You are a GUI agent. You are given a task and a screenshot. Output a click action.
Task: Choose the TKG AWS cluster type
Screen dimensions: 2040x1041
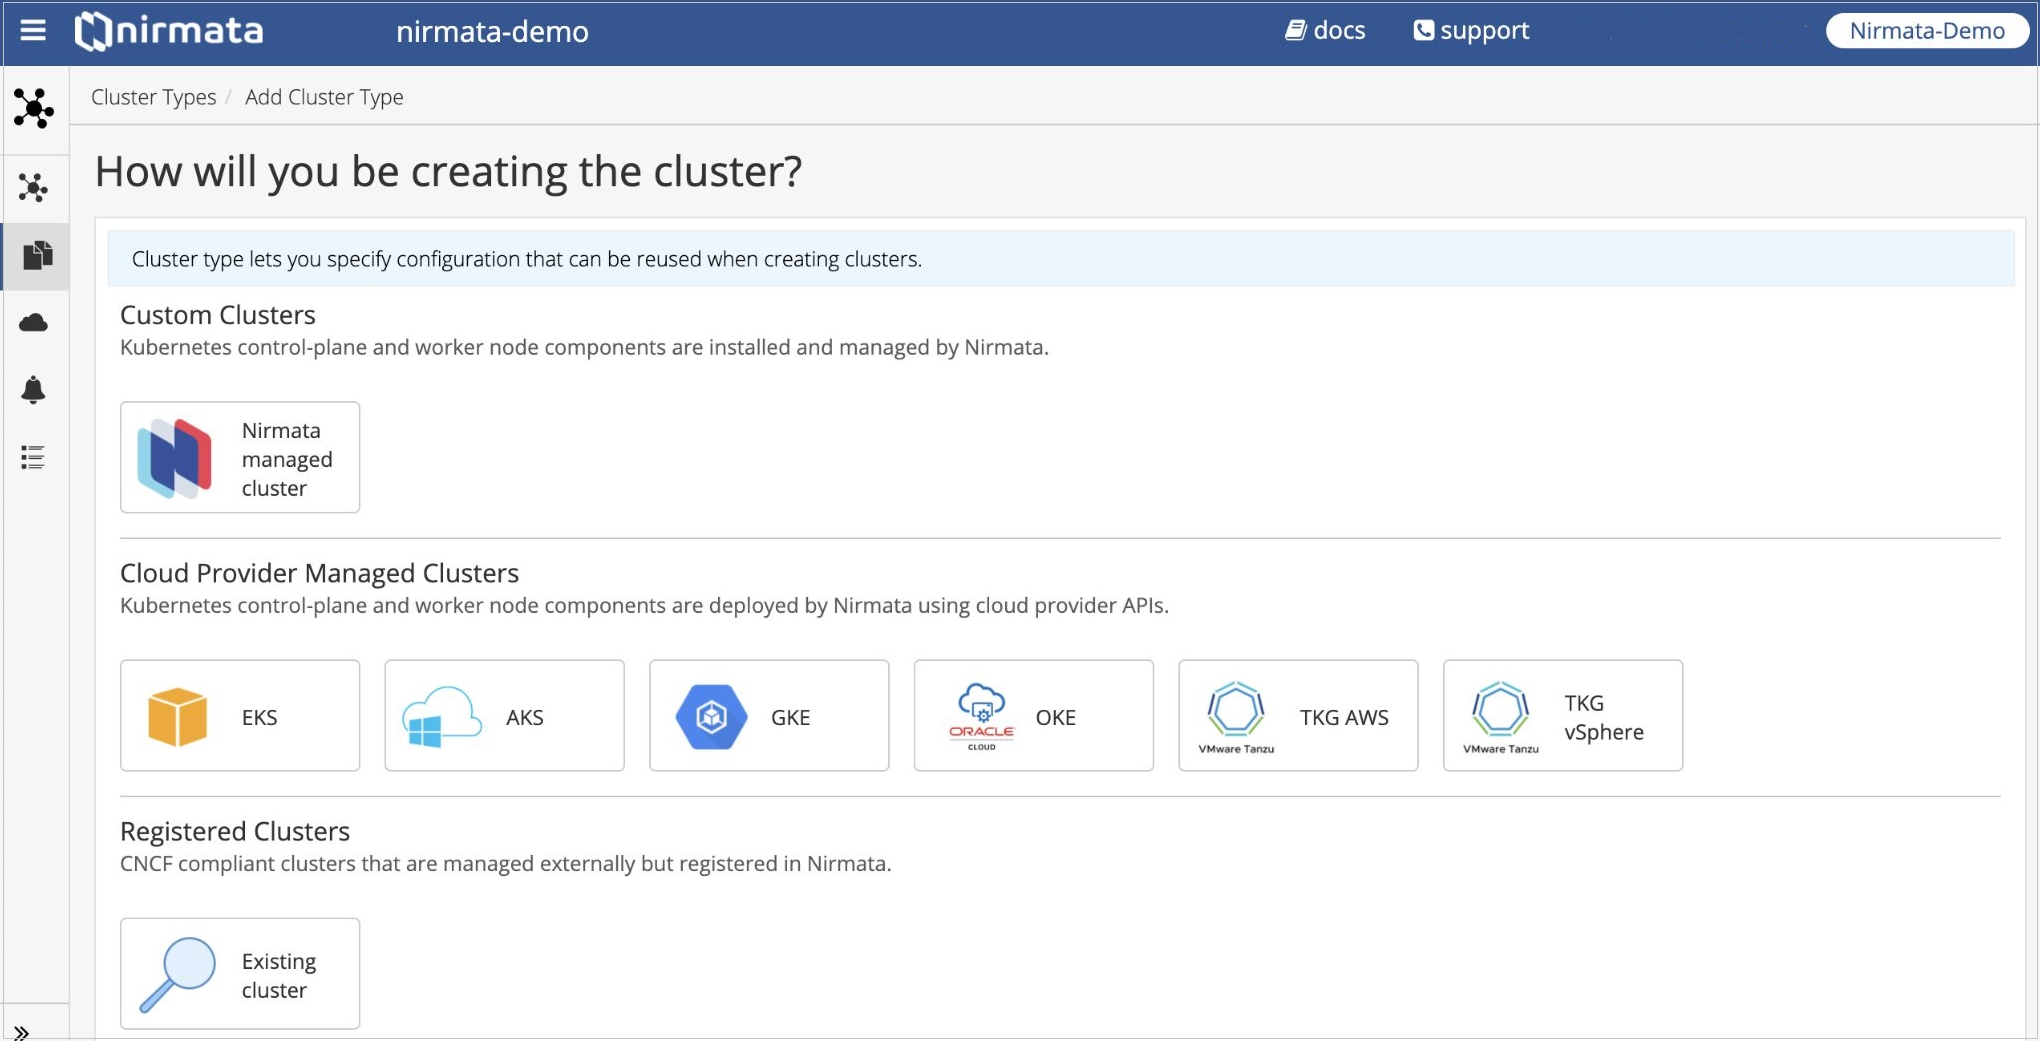point(1298,716)
